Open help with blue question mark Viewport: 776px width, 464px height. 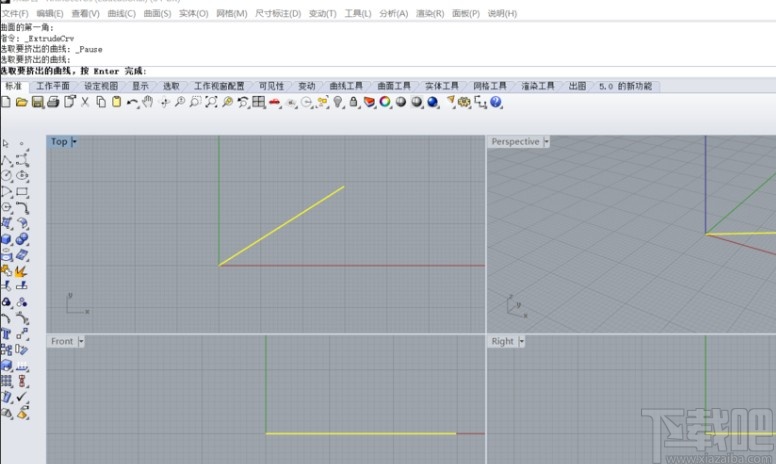point(495,102)
